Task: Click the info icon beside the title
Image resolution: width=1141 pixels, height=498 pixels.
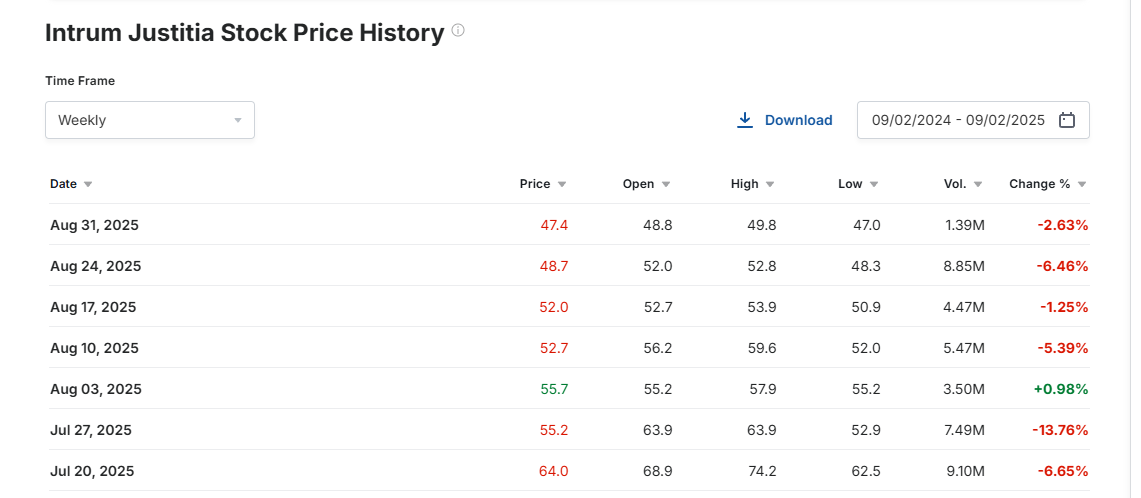Action: tap(458, 31)
